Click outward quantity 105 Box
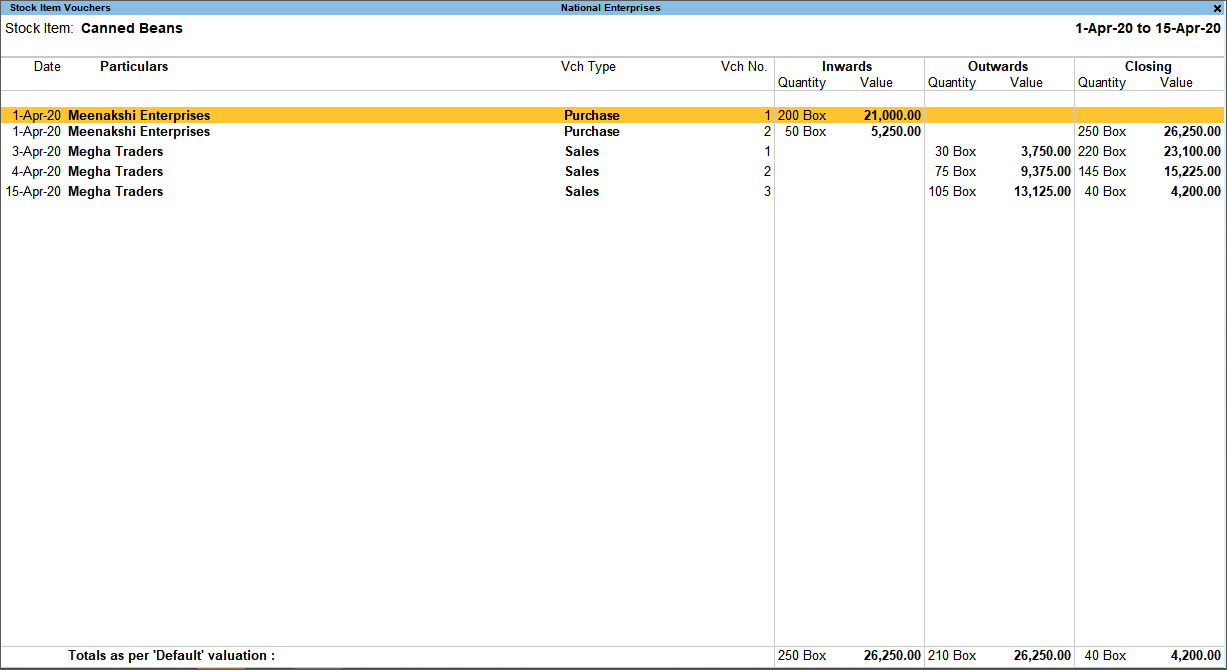The width and height of the screenshot is (1227, 670). coord(952,192)
